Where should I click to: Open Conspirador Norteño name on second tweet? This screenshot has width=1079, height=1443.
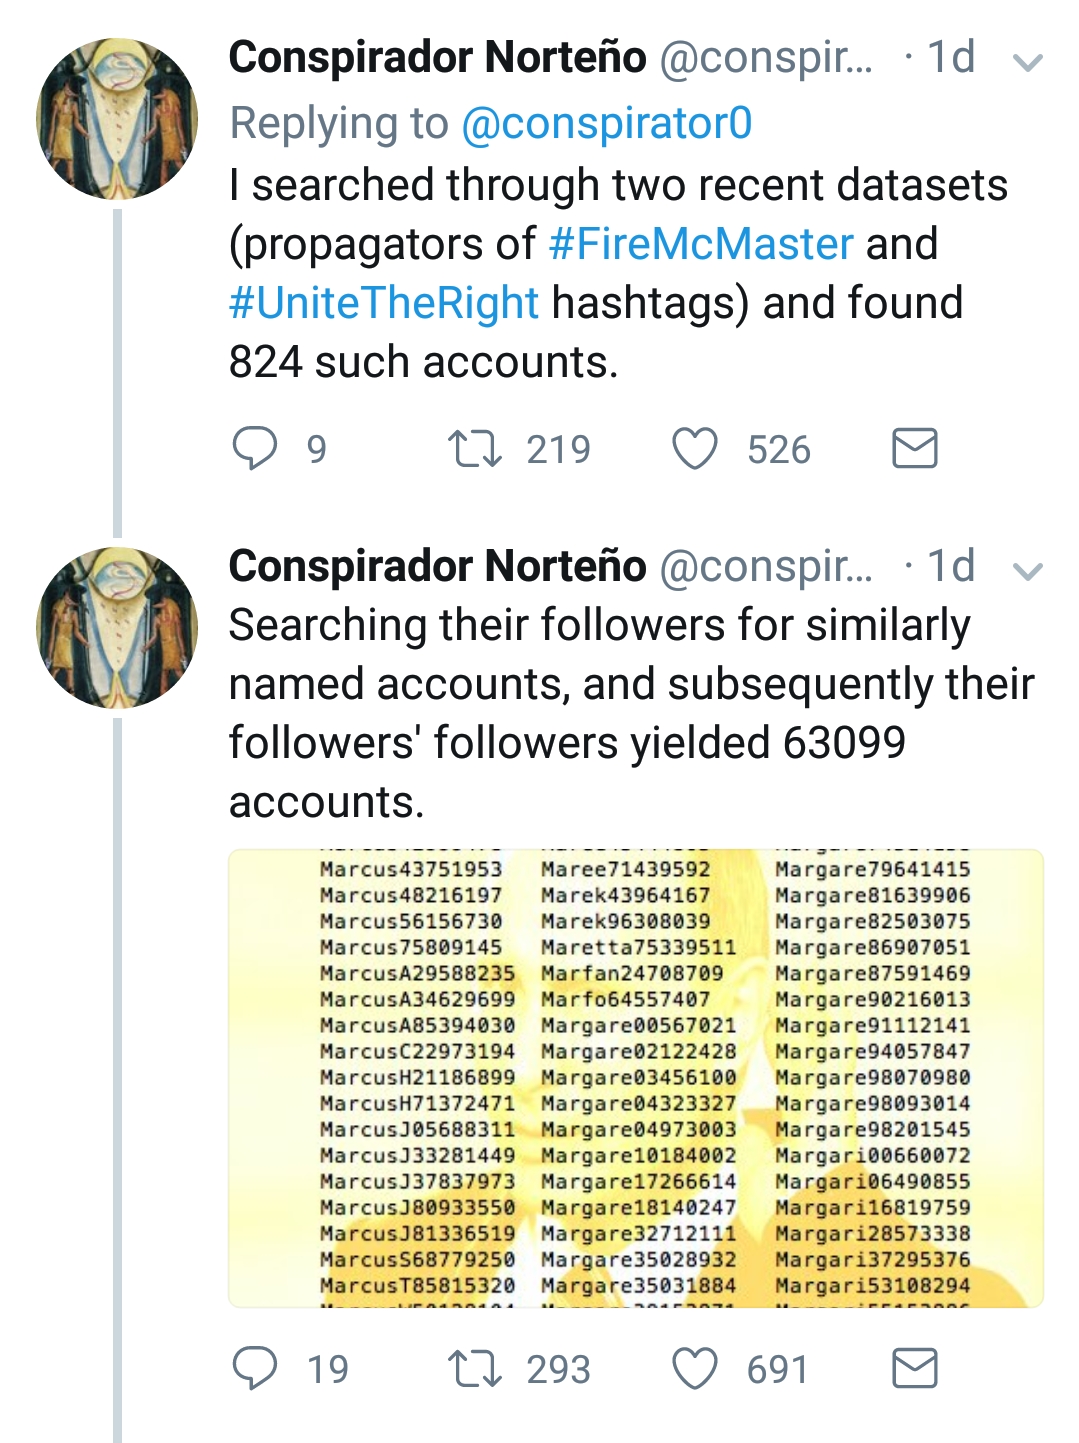[x=437, y=566]
